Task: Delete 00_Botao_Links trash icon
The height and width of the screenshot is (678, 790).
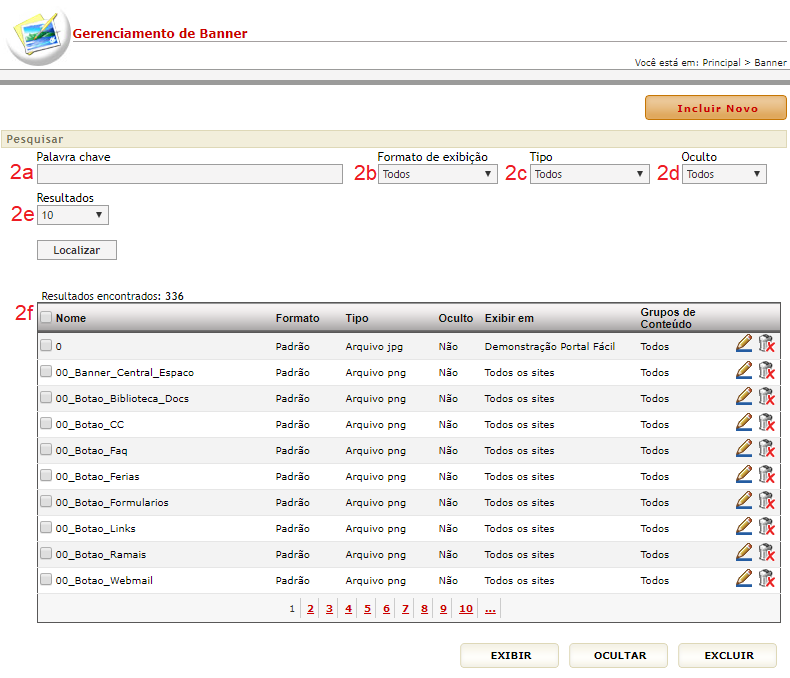Action: [x=766, y=527]
